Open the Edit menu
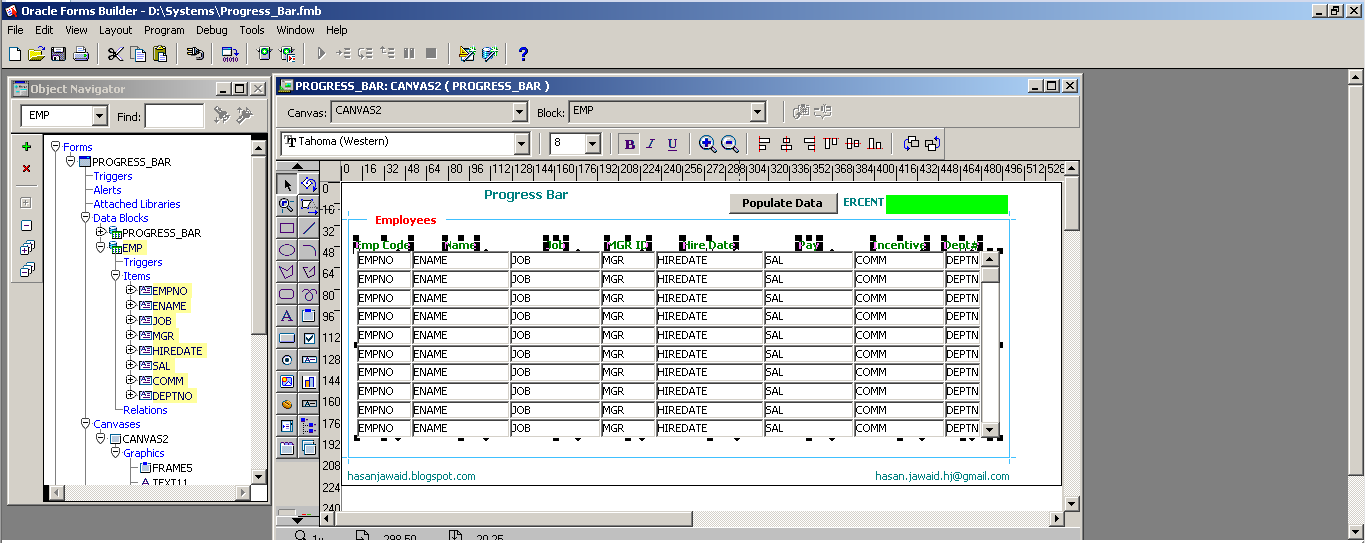Screen dimensions: 1366x543 click(44, 30)
